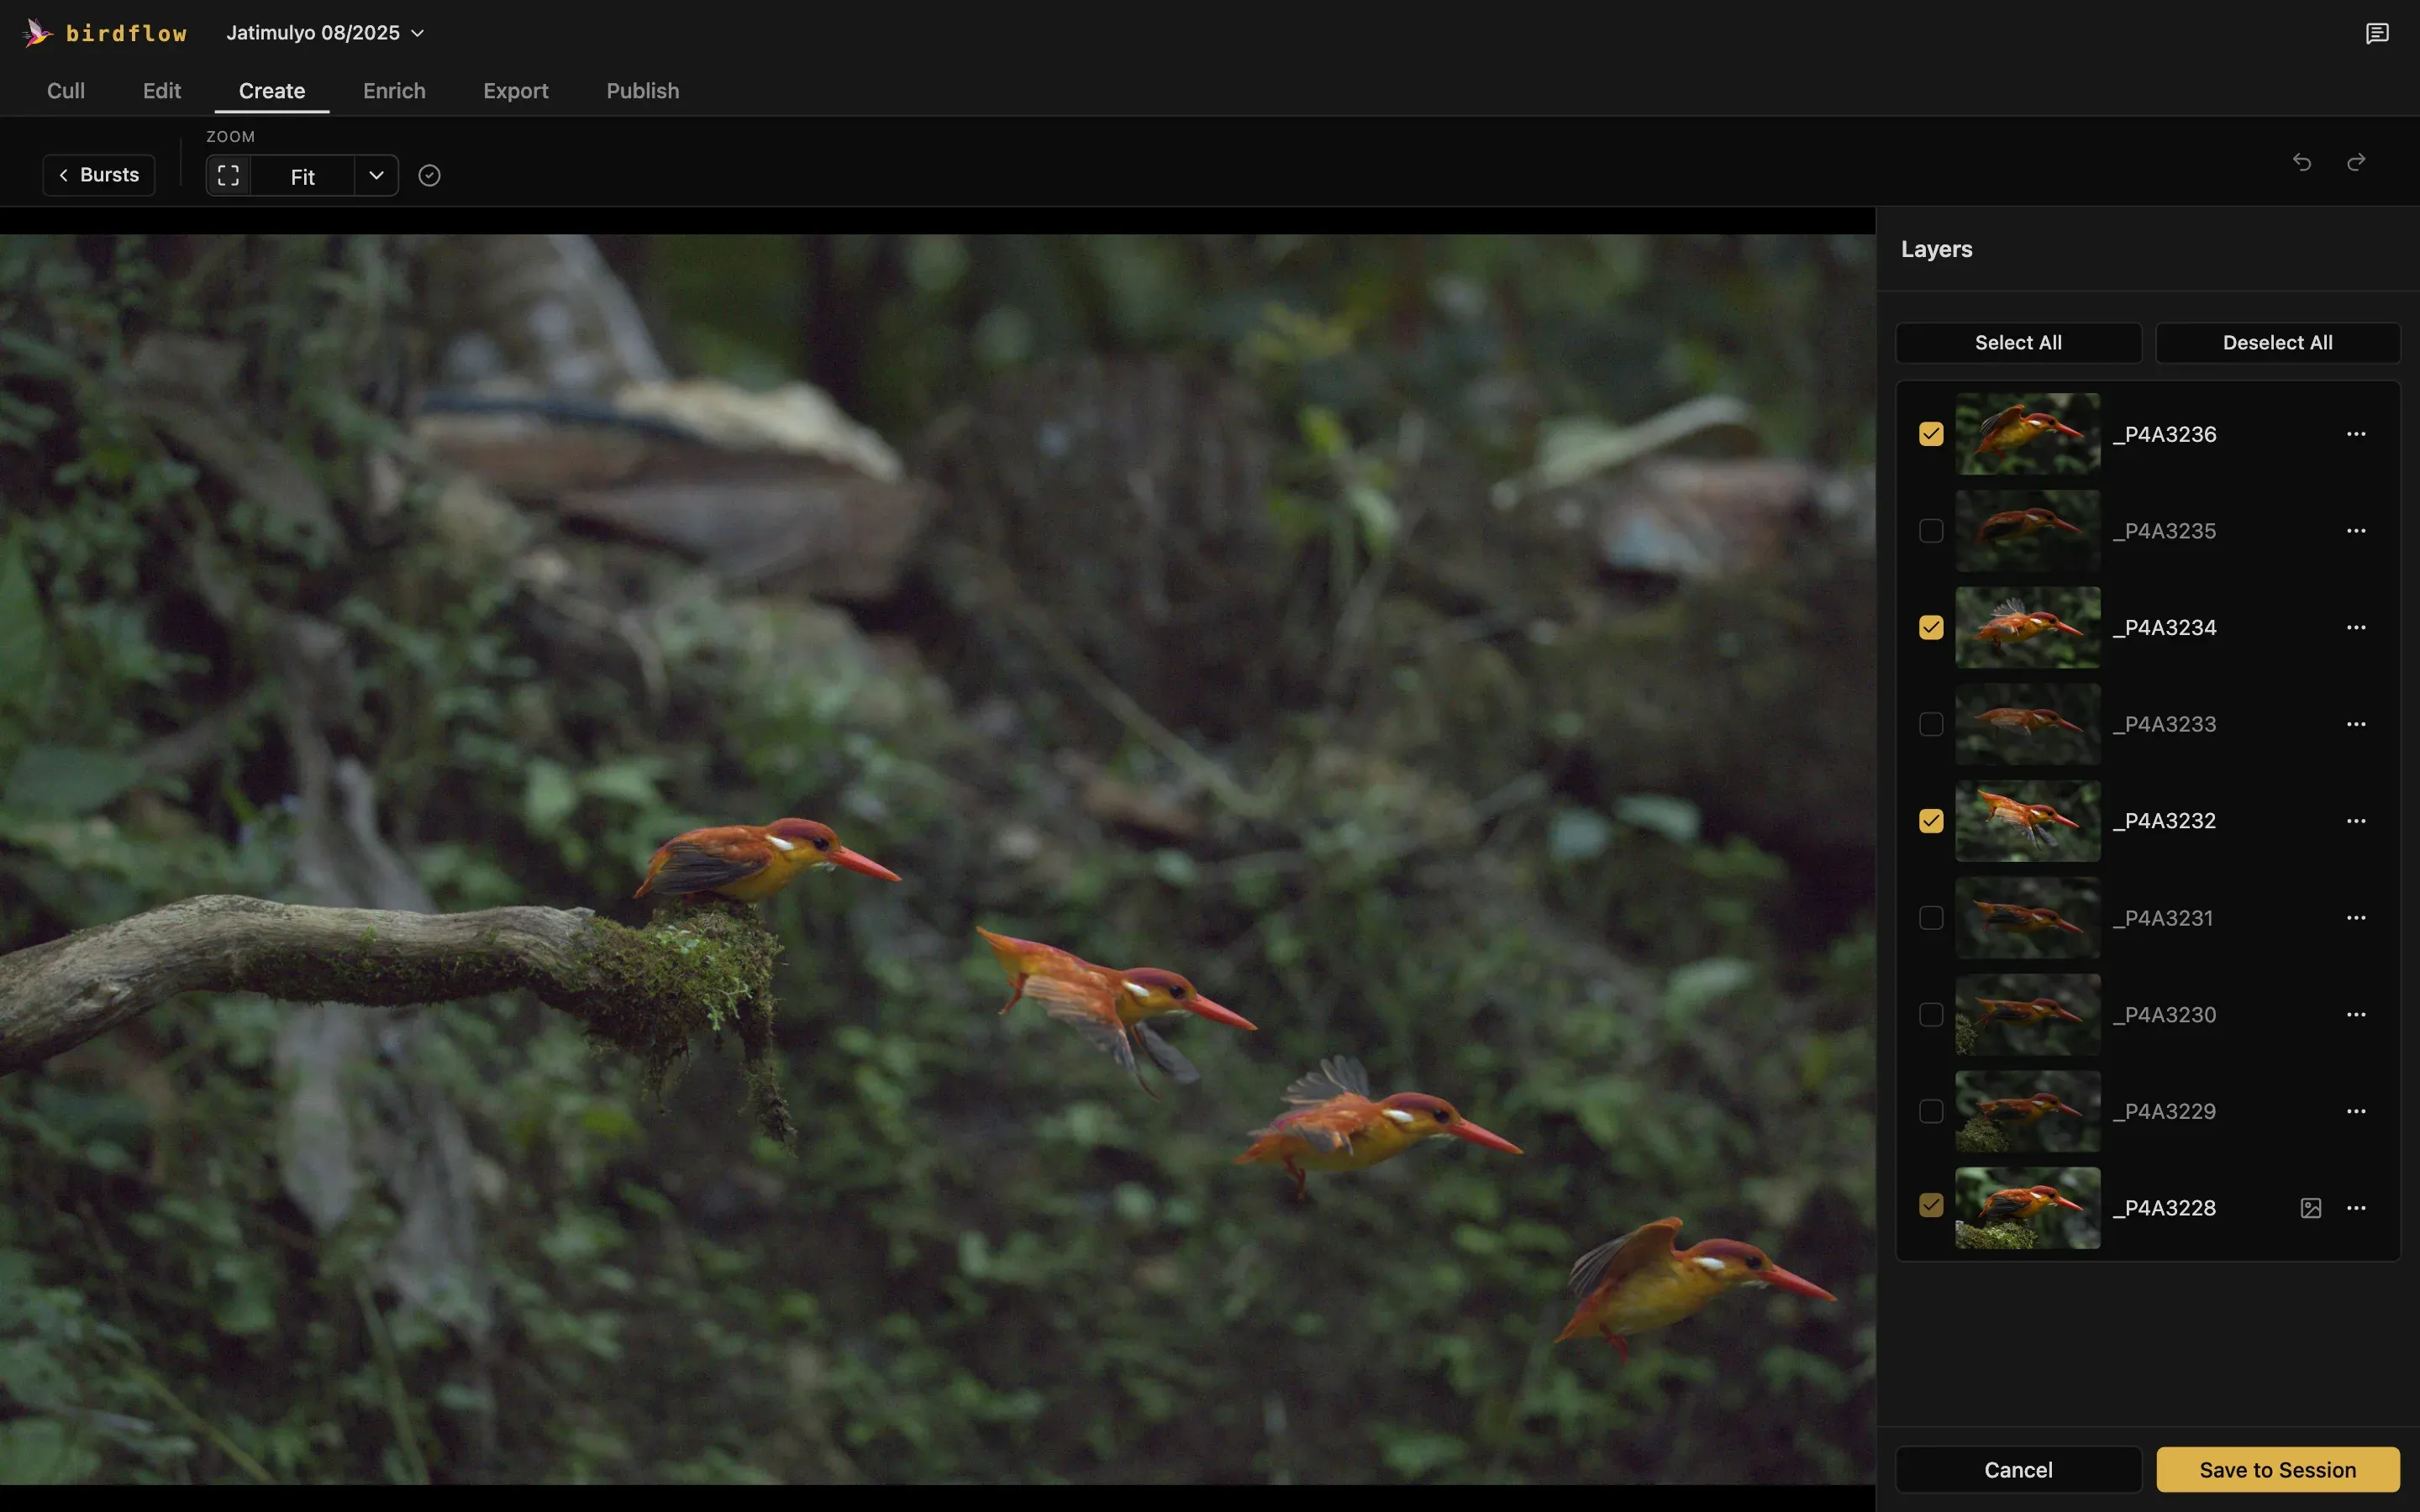Uncheck the _P4A3232 layer checkbox
The image size is (2420, 1512).
point(1931,821)
